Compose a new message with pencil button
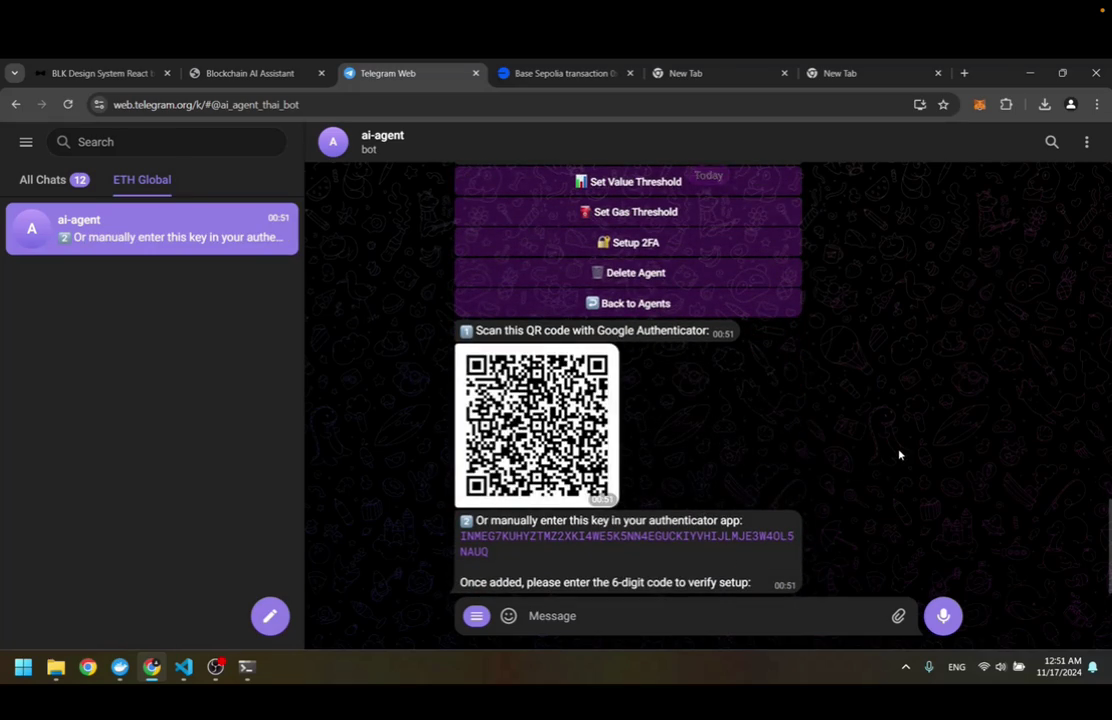The height and width of the screenshot is (720, 1112). tap(270, 616)
